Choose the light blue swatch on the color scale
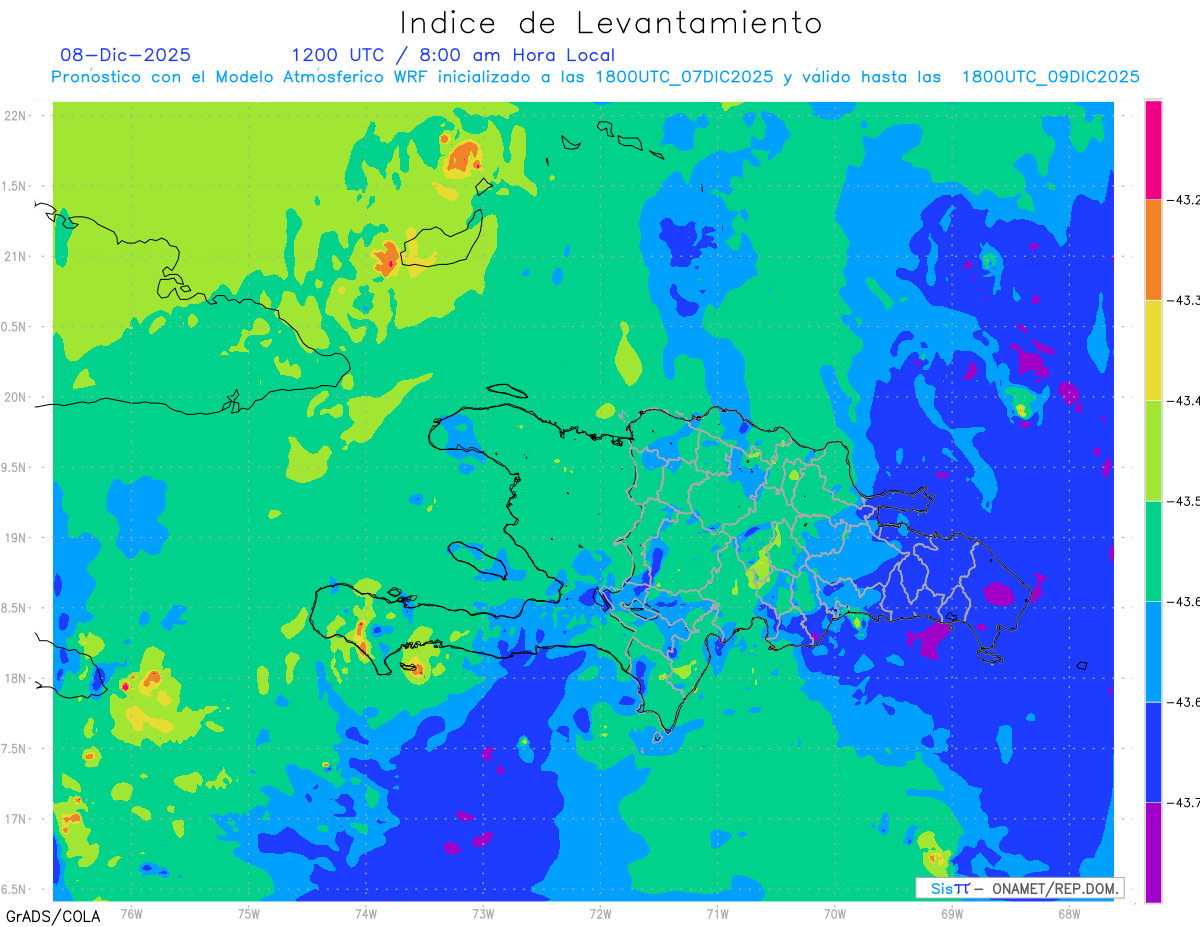The image size is (1200, 927). click(1153, 651)
